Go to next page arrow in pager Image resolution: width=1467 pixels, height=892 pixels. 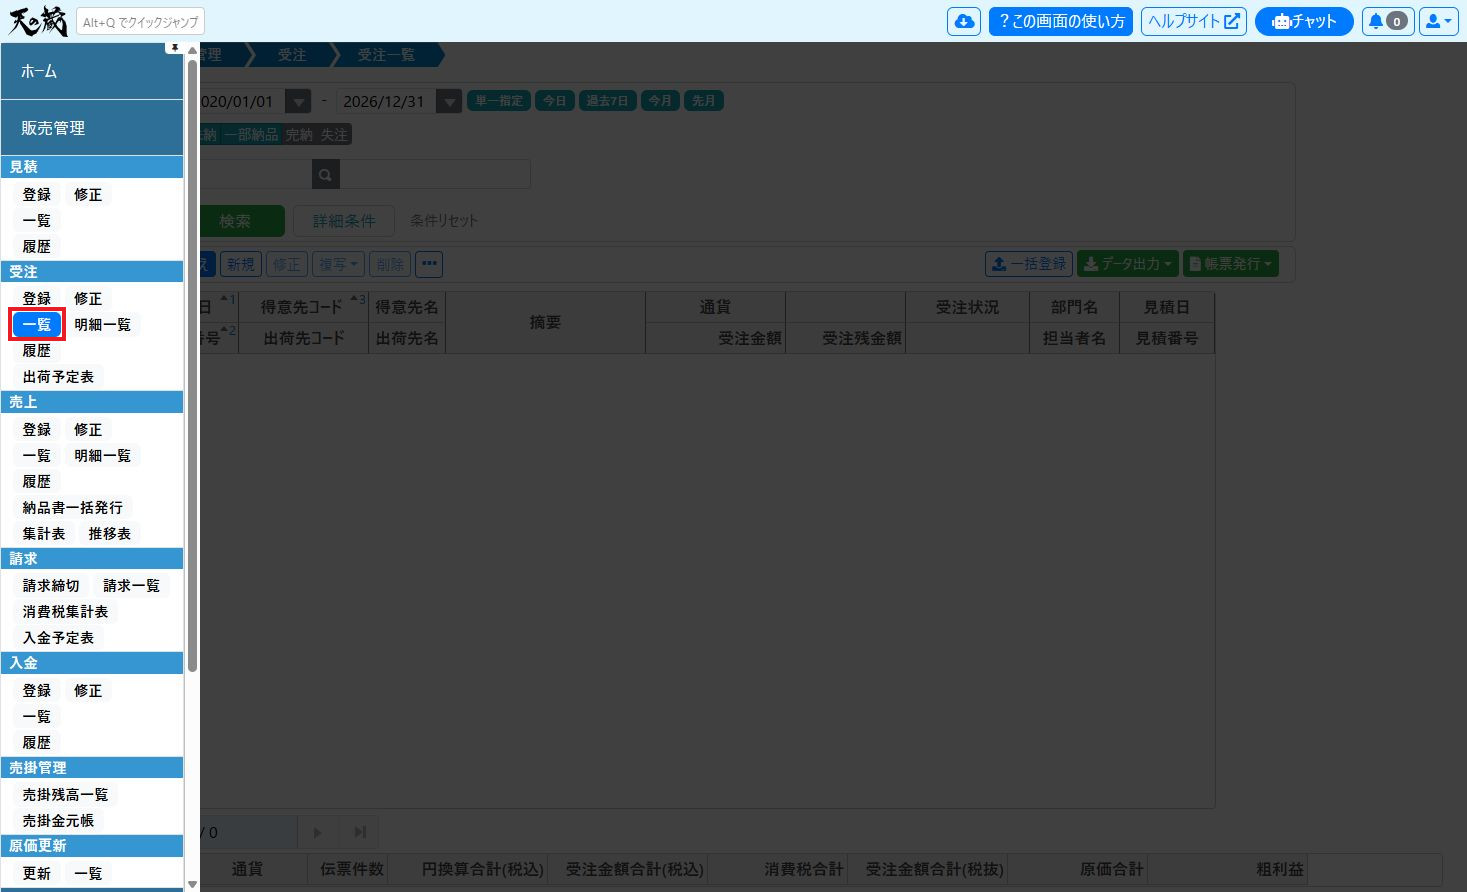pyautogui.click(x=318, y=832)
